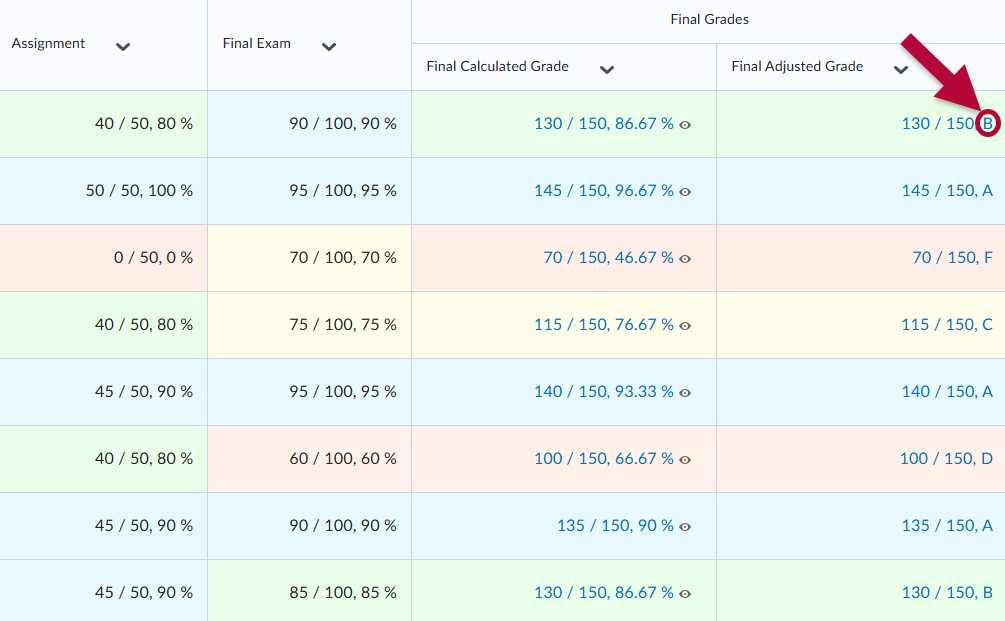
Task: Open the Final Adjusted Grade dropdown menu
Action: [x=900, y=69]
